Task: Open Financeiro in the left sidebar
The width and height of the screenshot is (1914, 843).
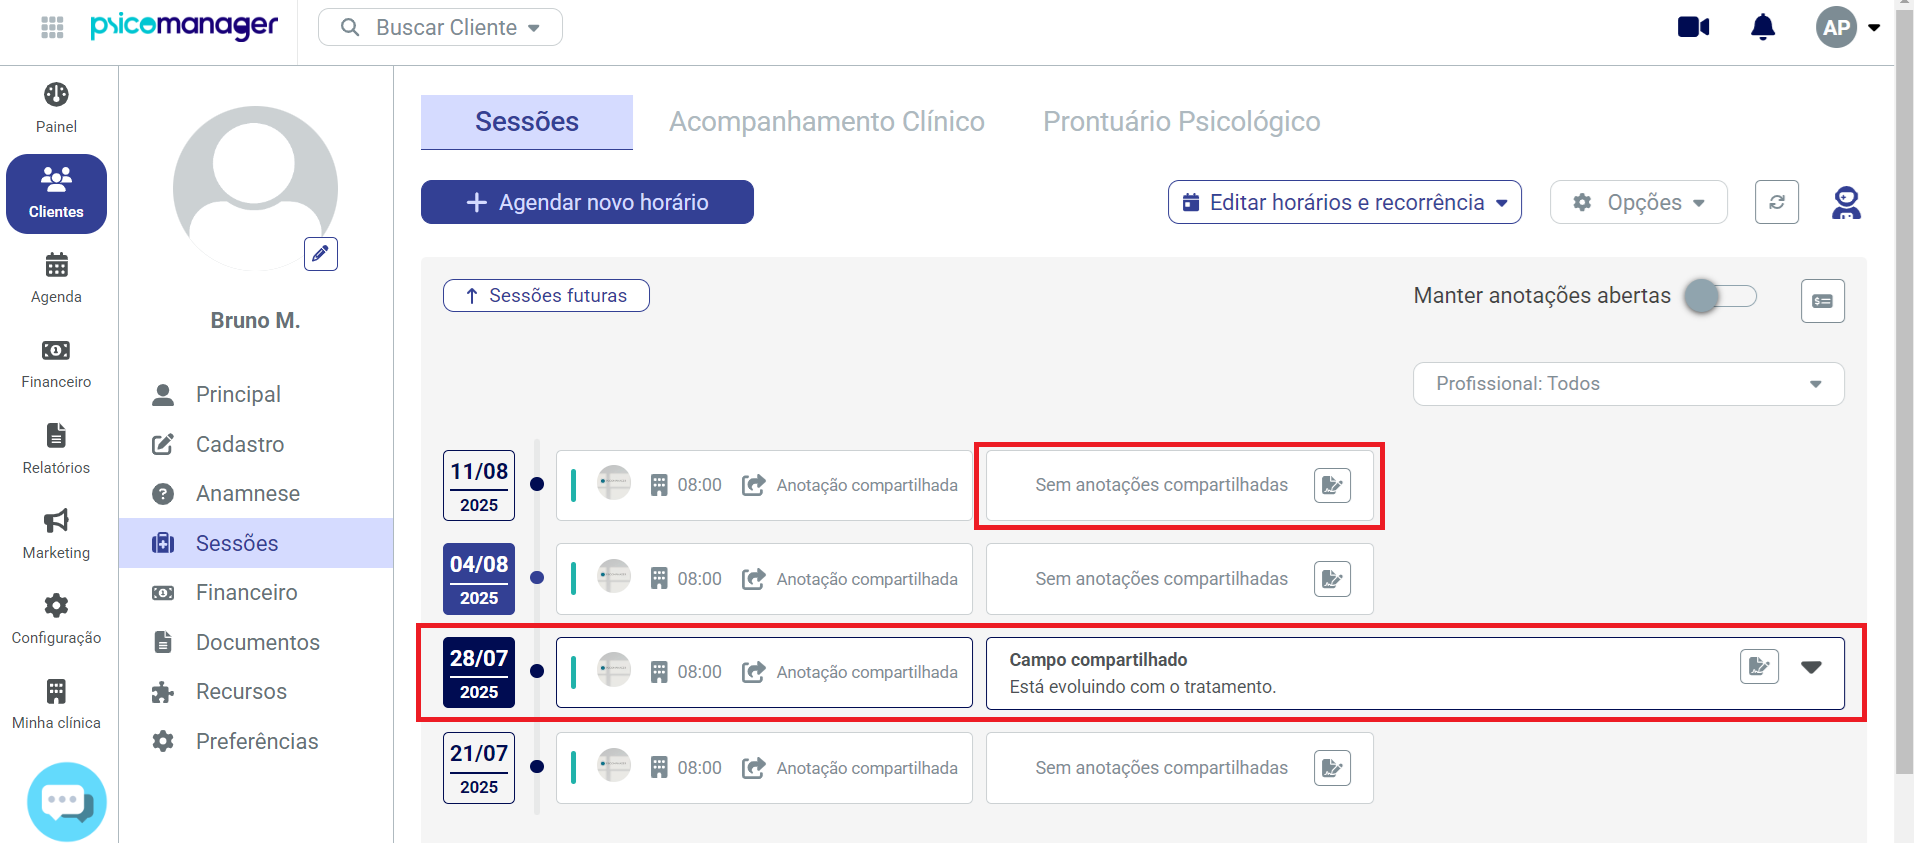Action: tap(56, 364)
